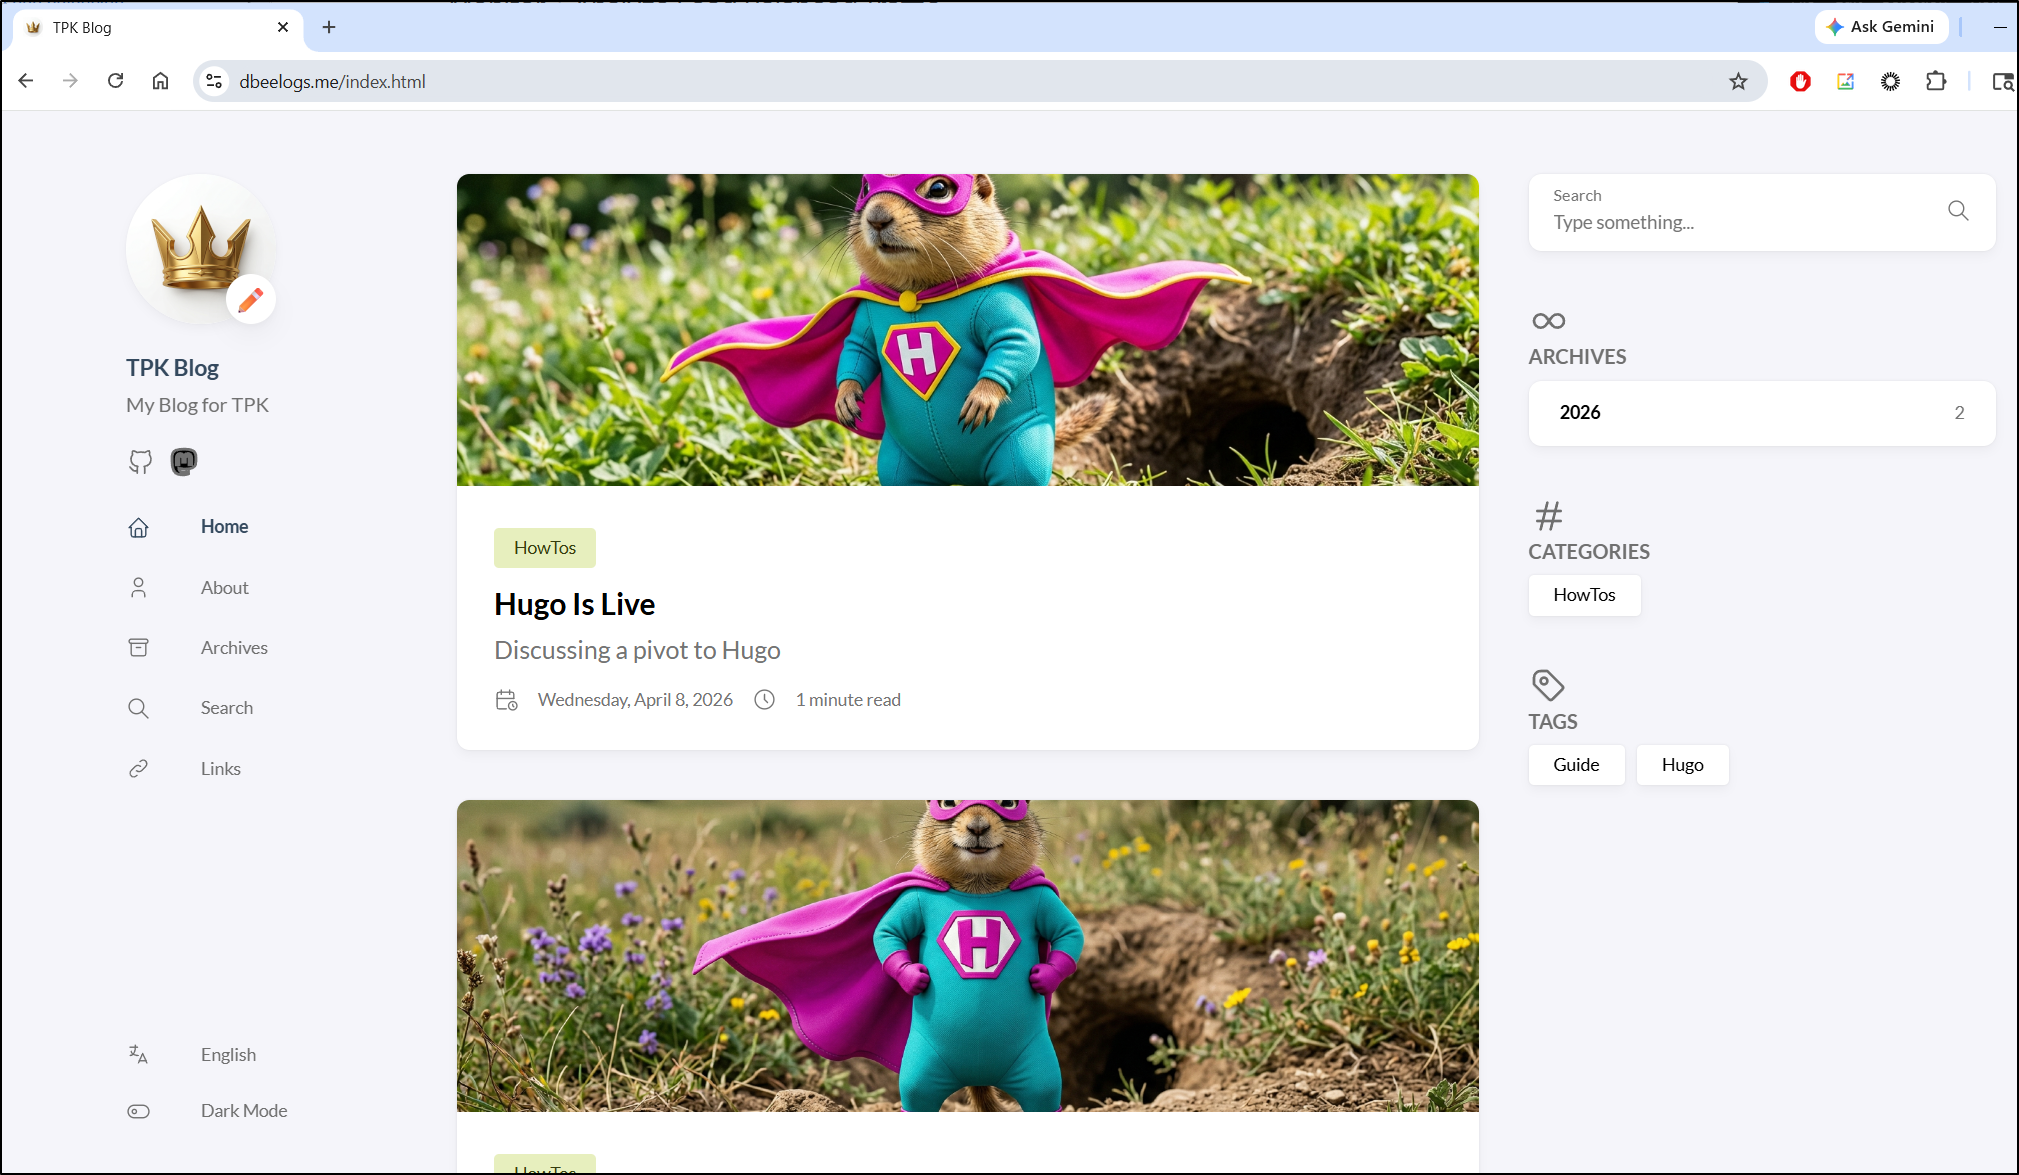
Task: Open the GitHub profile icon
Action: tap(140, 462)
